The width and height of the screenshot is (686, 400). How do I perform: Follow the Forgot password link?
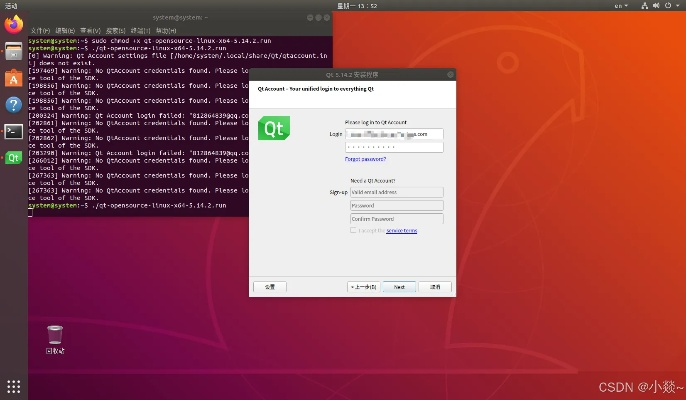click(x=365, y=159)
